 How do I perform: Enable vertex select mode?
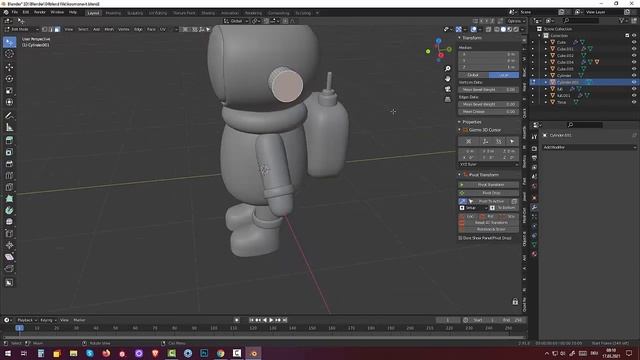point(44,29)
